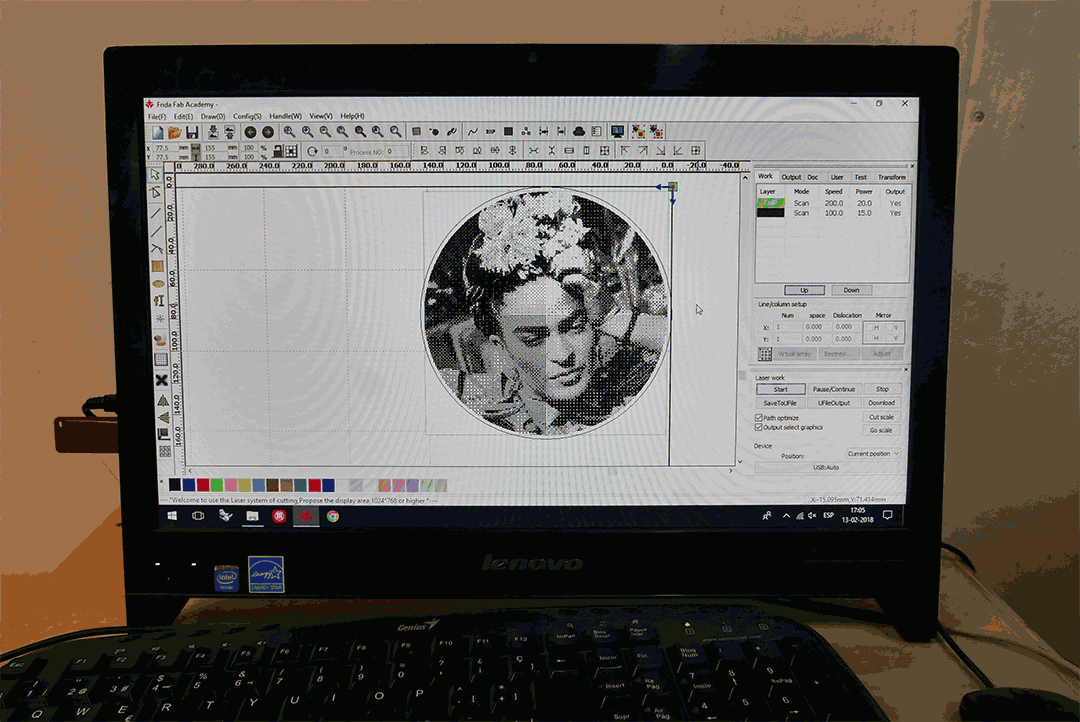This screenshot has height=722, width=1080.
Task: Open the Config(S) menu
Action: (247, 116)
